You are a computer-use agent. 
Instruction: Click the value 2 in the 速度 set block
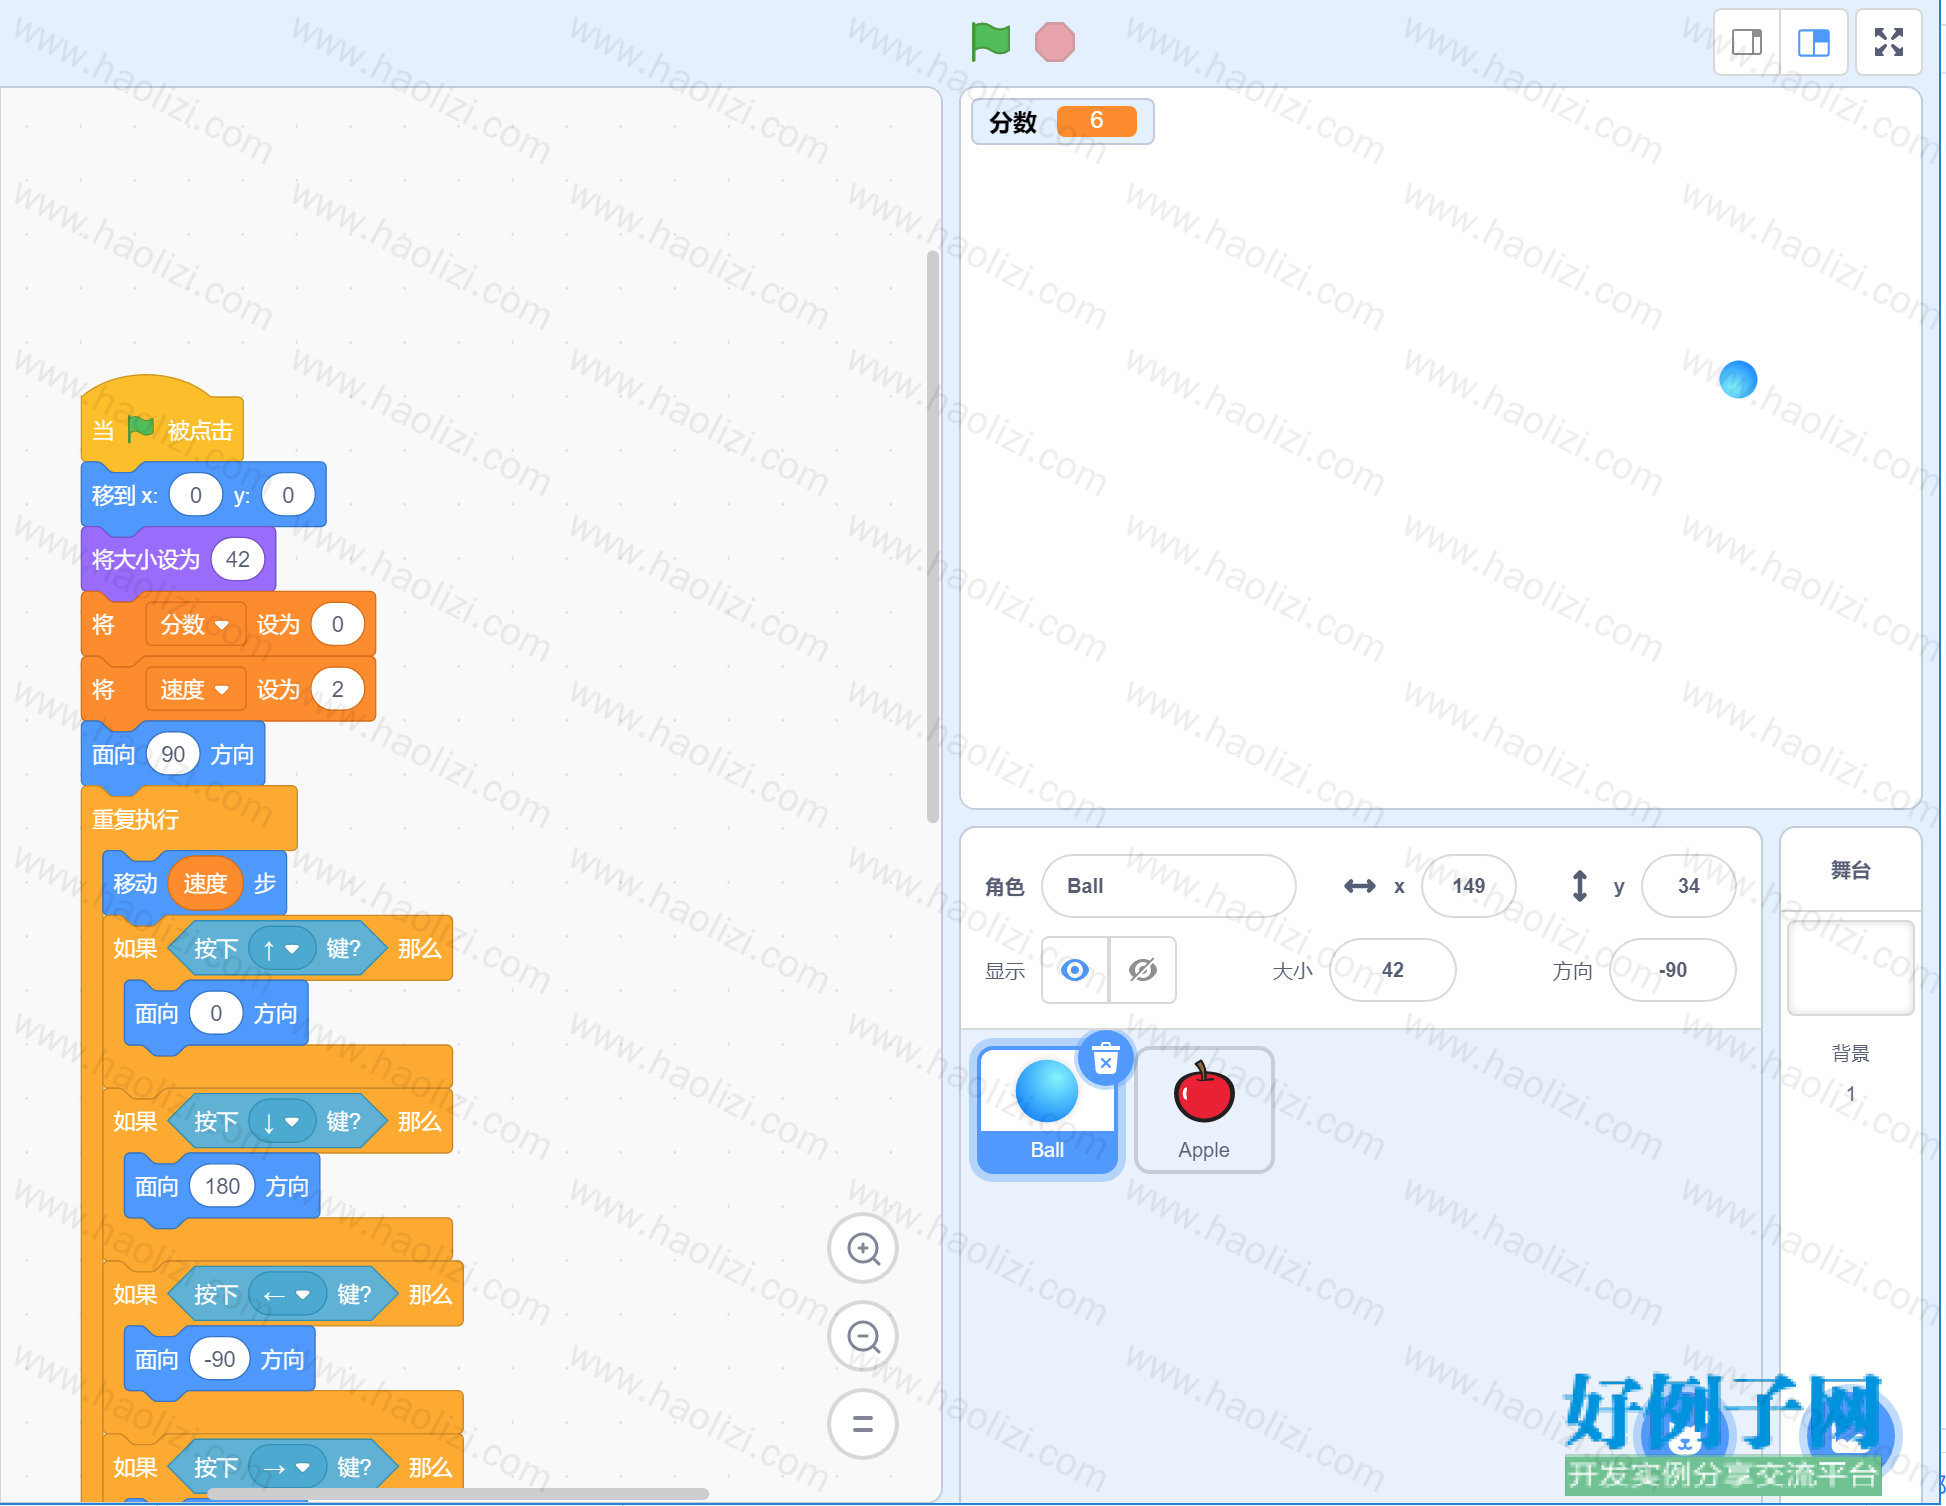pos(337,689)
